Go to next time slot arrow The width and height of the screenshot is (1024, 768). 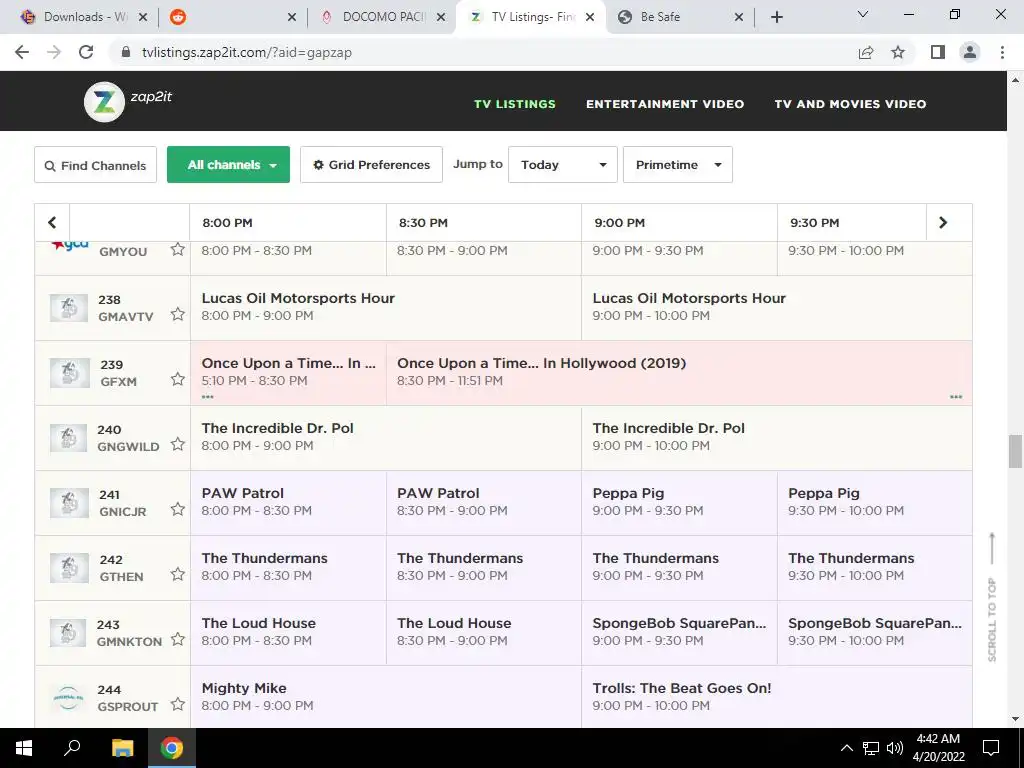click(942, 223)
